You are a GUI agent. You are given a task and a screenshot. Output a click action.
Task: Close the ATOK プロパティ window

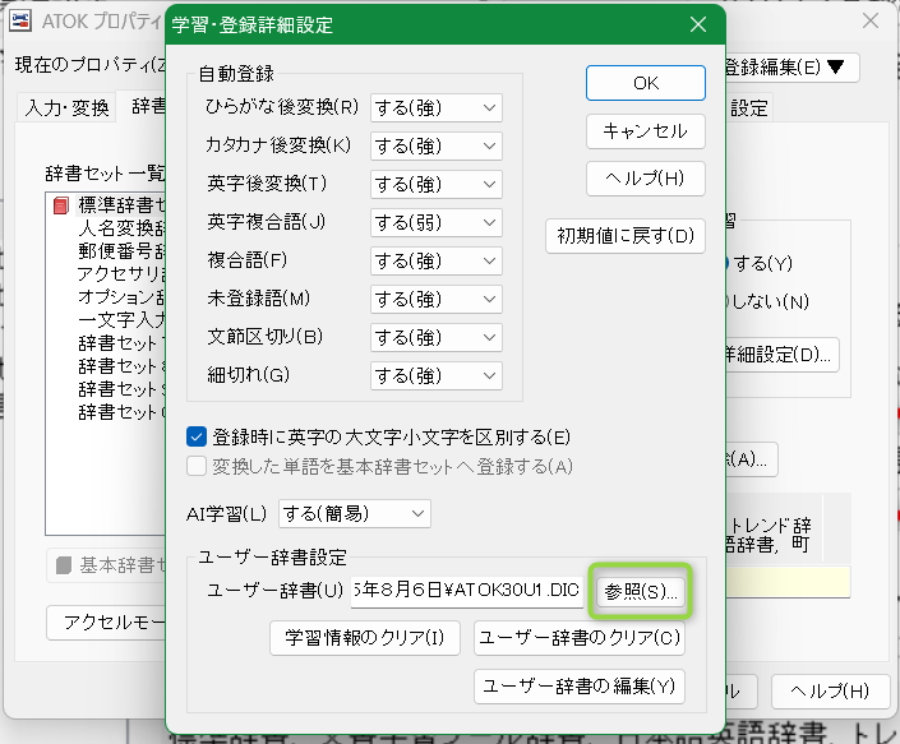870,21
